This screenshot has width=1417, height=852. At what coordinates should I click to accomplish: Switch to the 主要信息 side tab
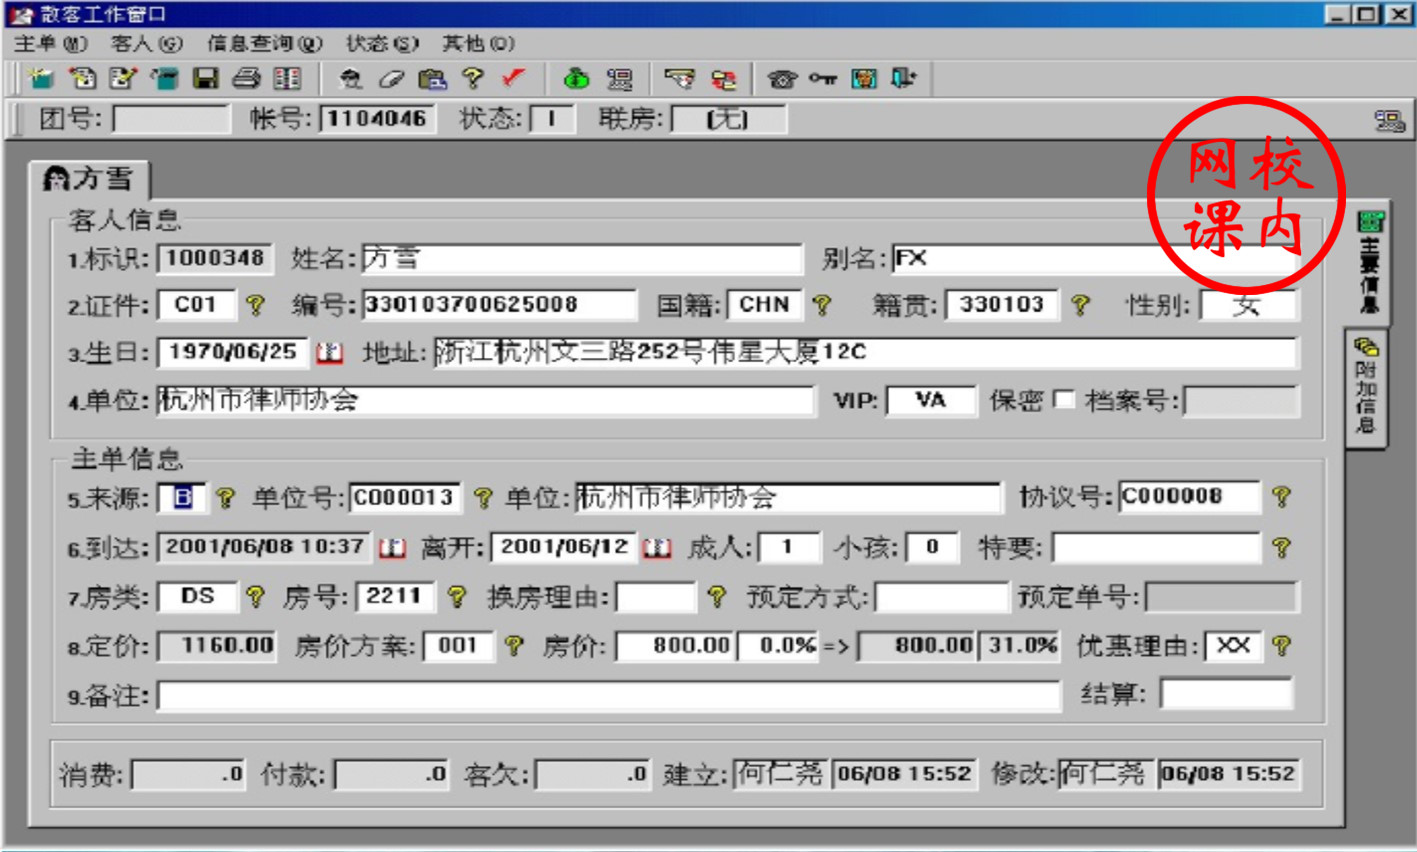point(1369,262)
